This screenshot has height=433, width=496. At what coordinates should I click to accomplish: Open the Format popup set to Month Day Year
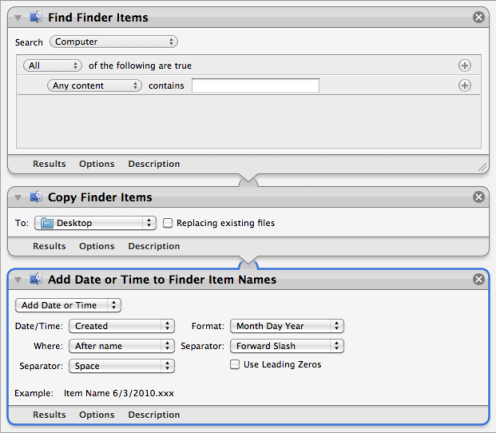(287, 326)
